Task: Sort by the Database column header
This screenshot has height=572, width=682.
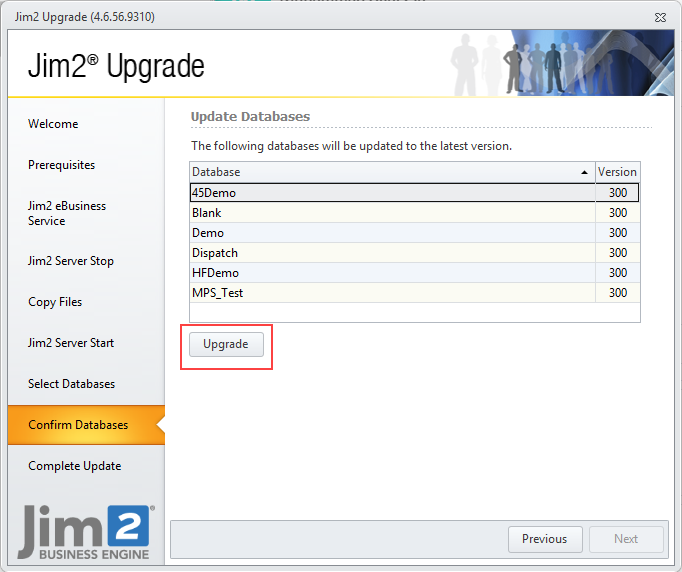Action: [392, 172]
